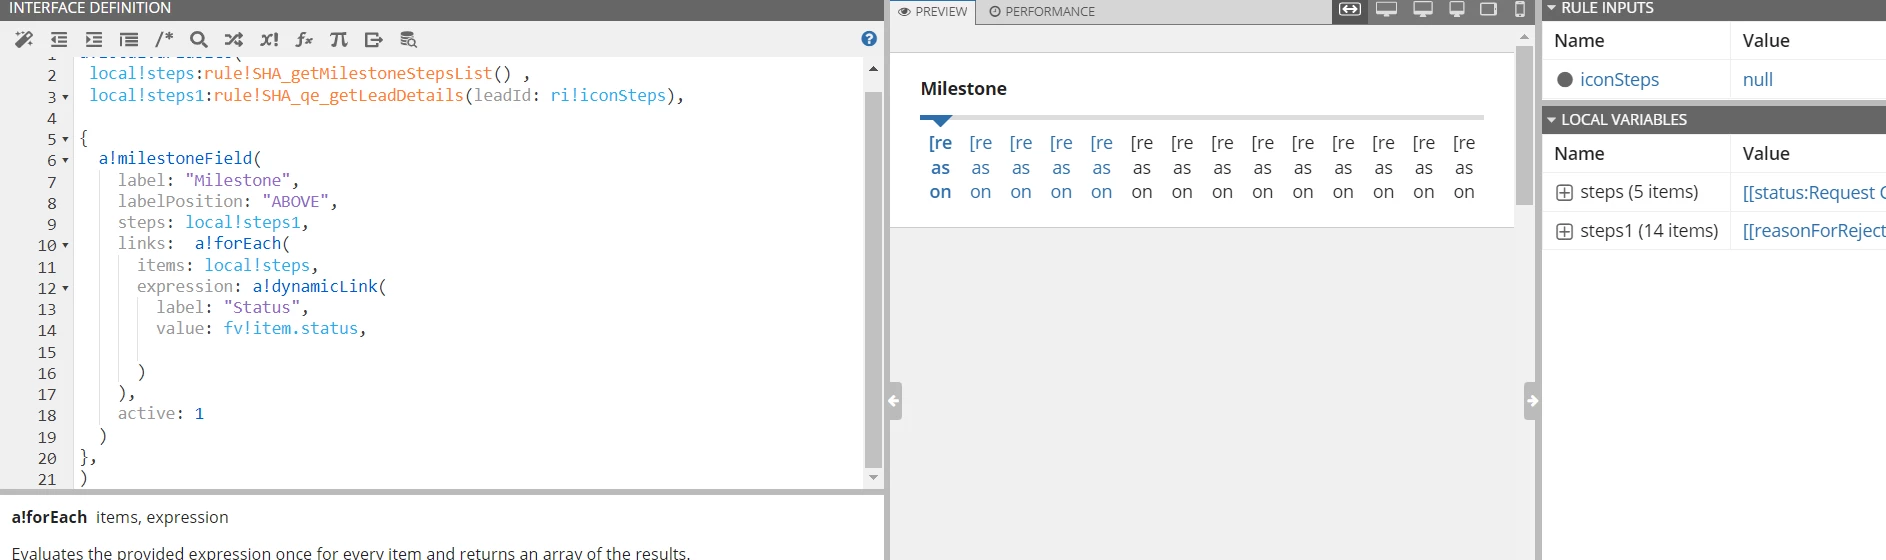
Task: Open the iconSteps rule input link
Action: [1619, 80]
